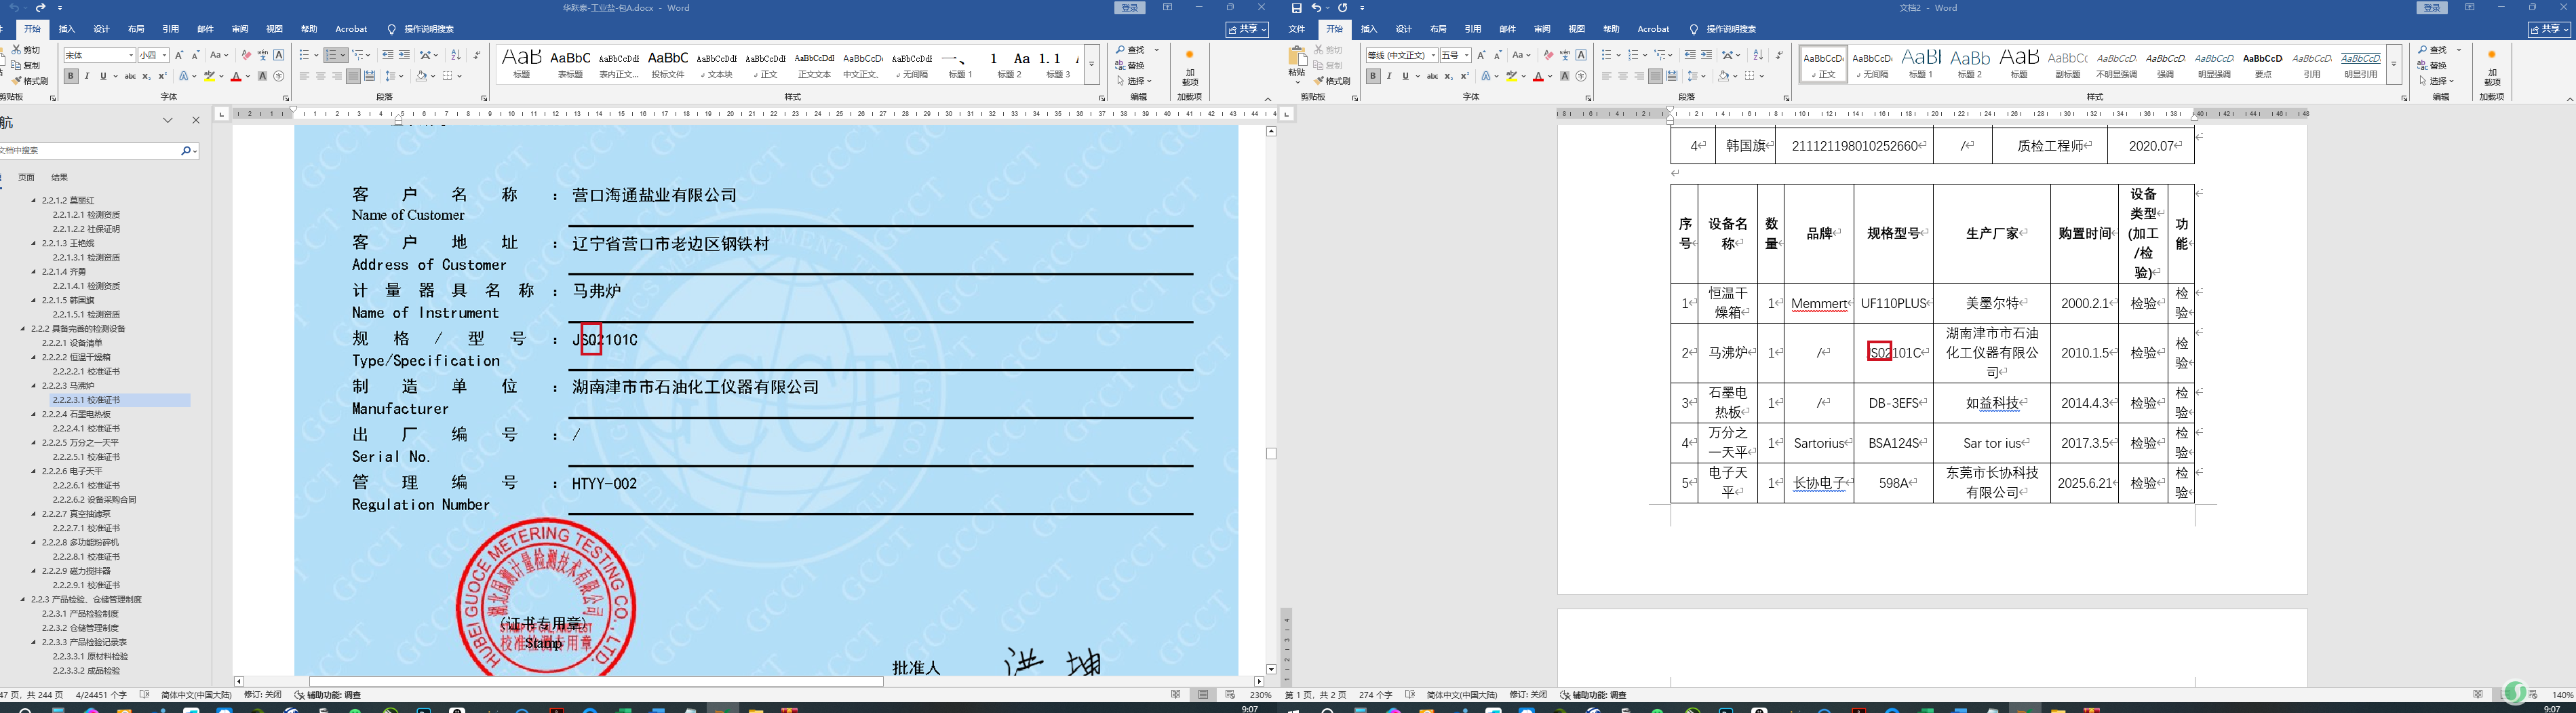2576x713 pixels.
Task: Click the Save icon in the 文档2 window
Action: point(1297,8)
